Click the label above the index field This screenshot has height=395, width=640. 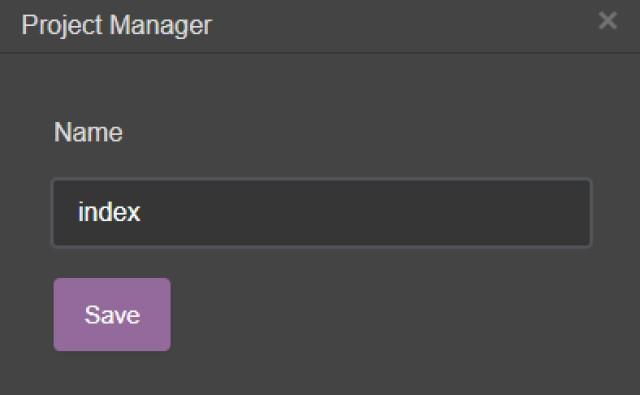pyautogui.click(x=88, y=132)
